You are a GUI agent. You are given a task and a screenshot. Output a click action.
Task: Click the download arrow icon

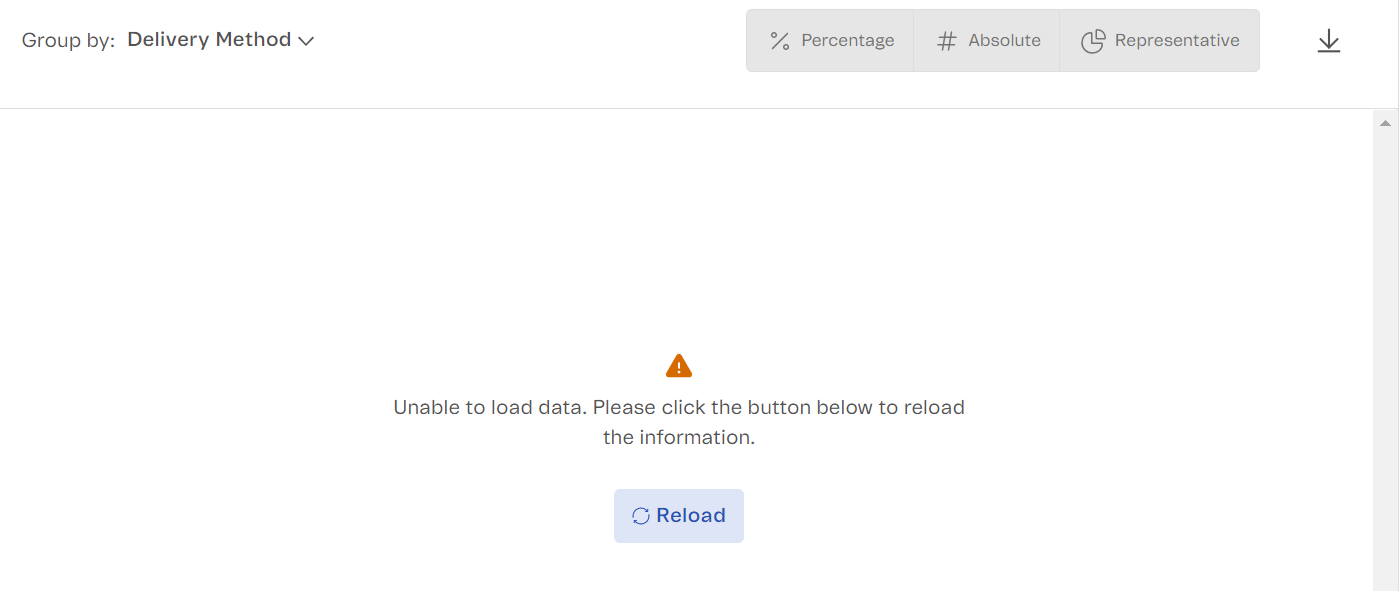(1328, 41)
